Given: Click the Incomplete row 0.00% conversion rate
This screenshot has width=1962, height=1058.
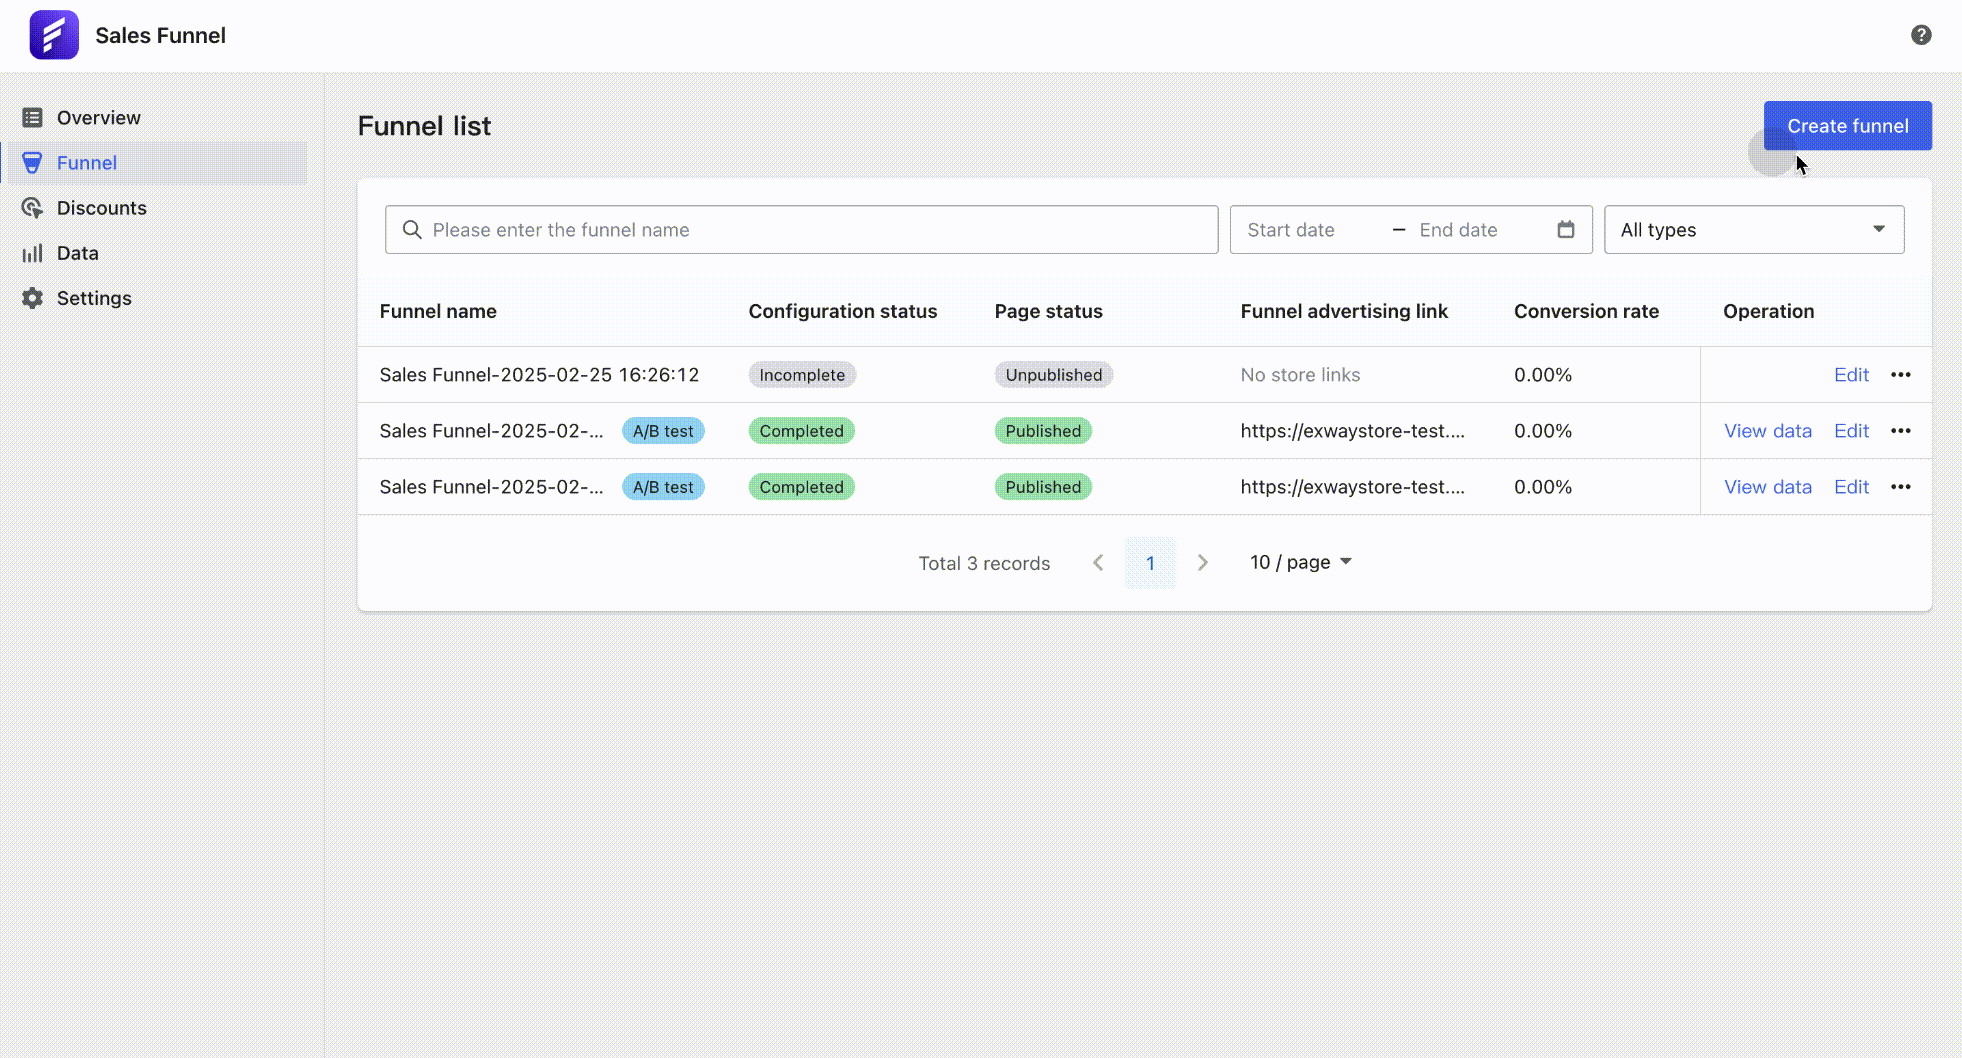Looking at the screenshot, I should pos(1543,375).
